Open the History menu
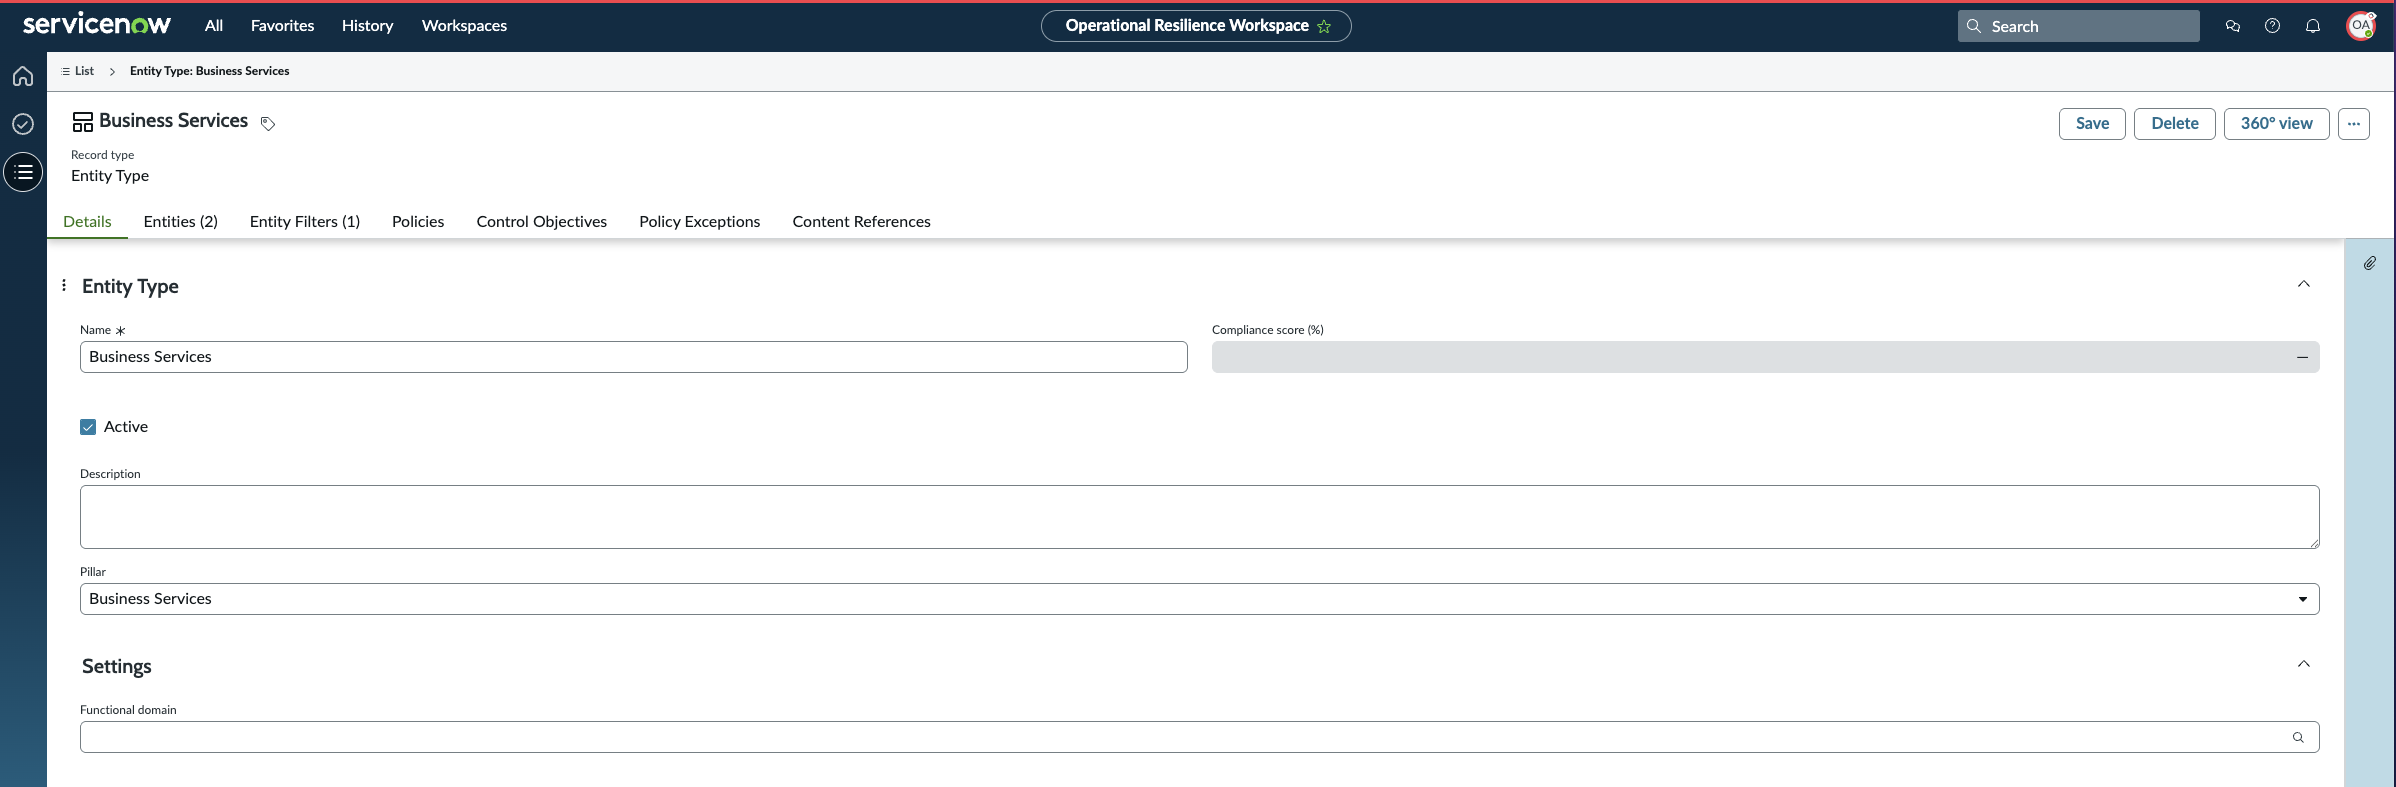 tap(367, 26)
